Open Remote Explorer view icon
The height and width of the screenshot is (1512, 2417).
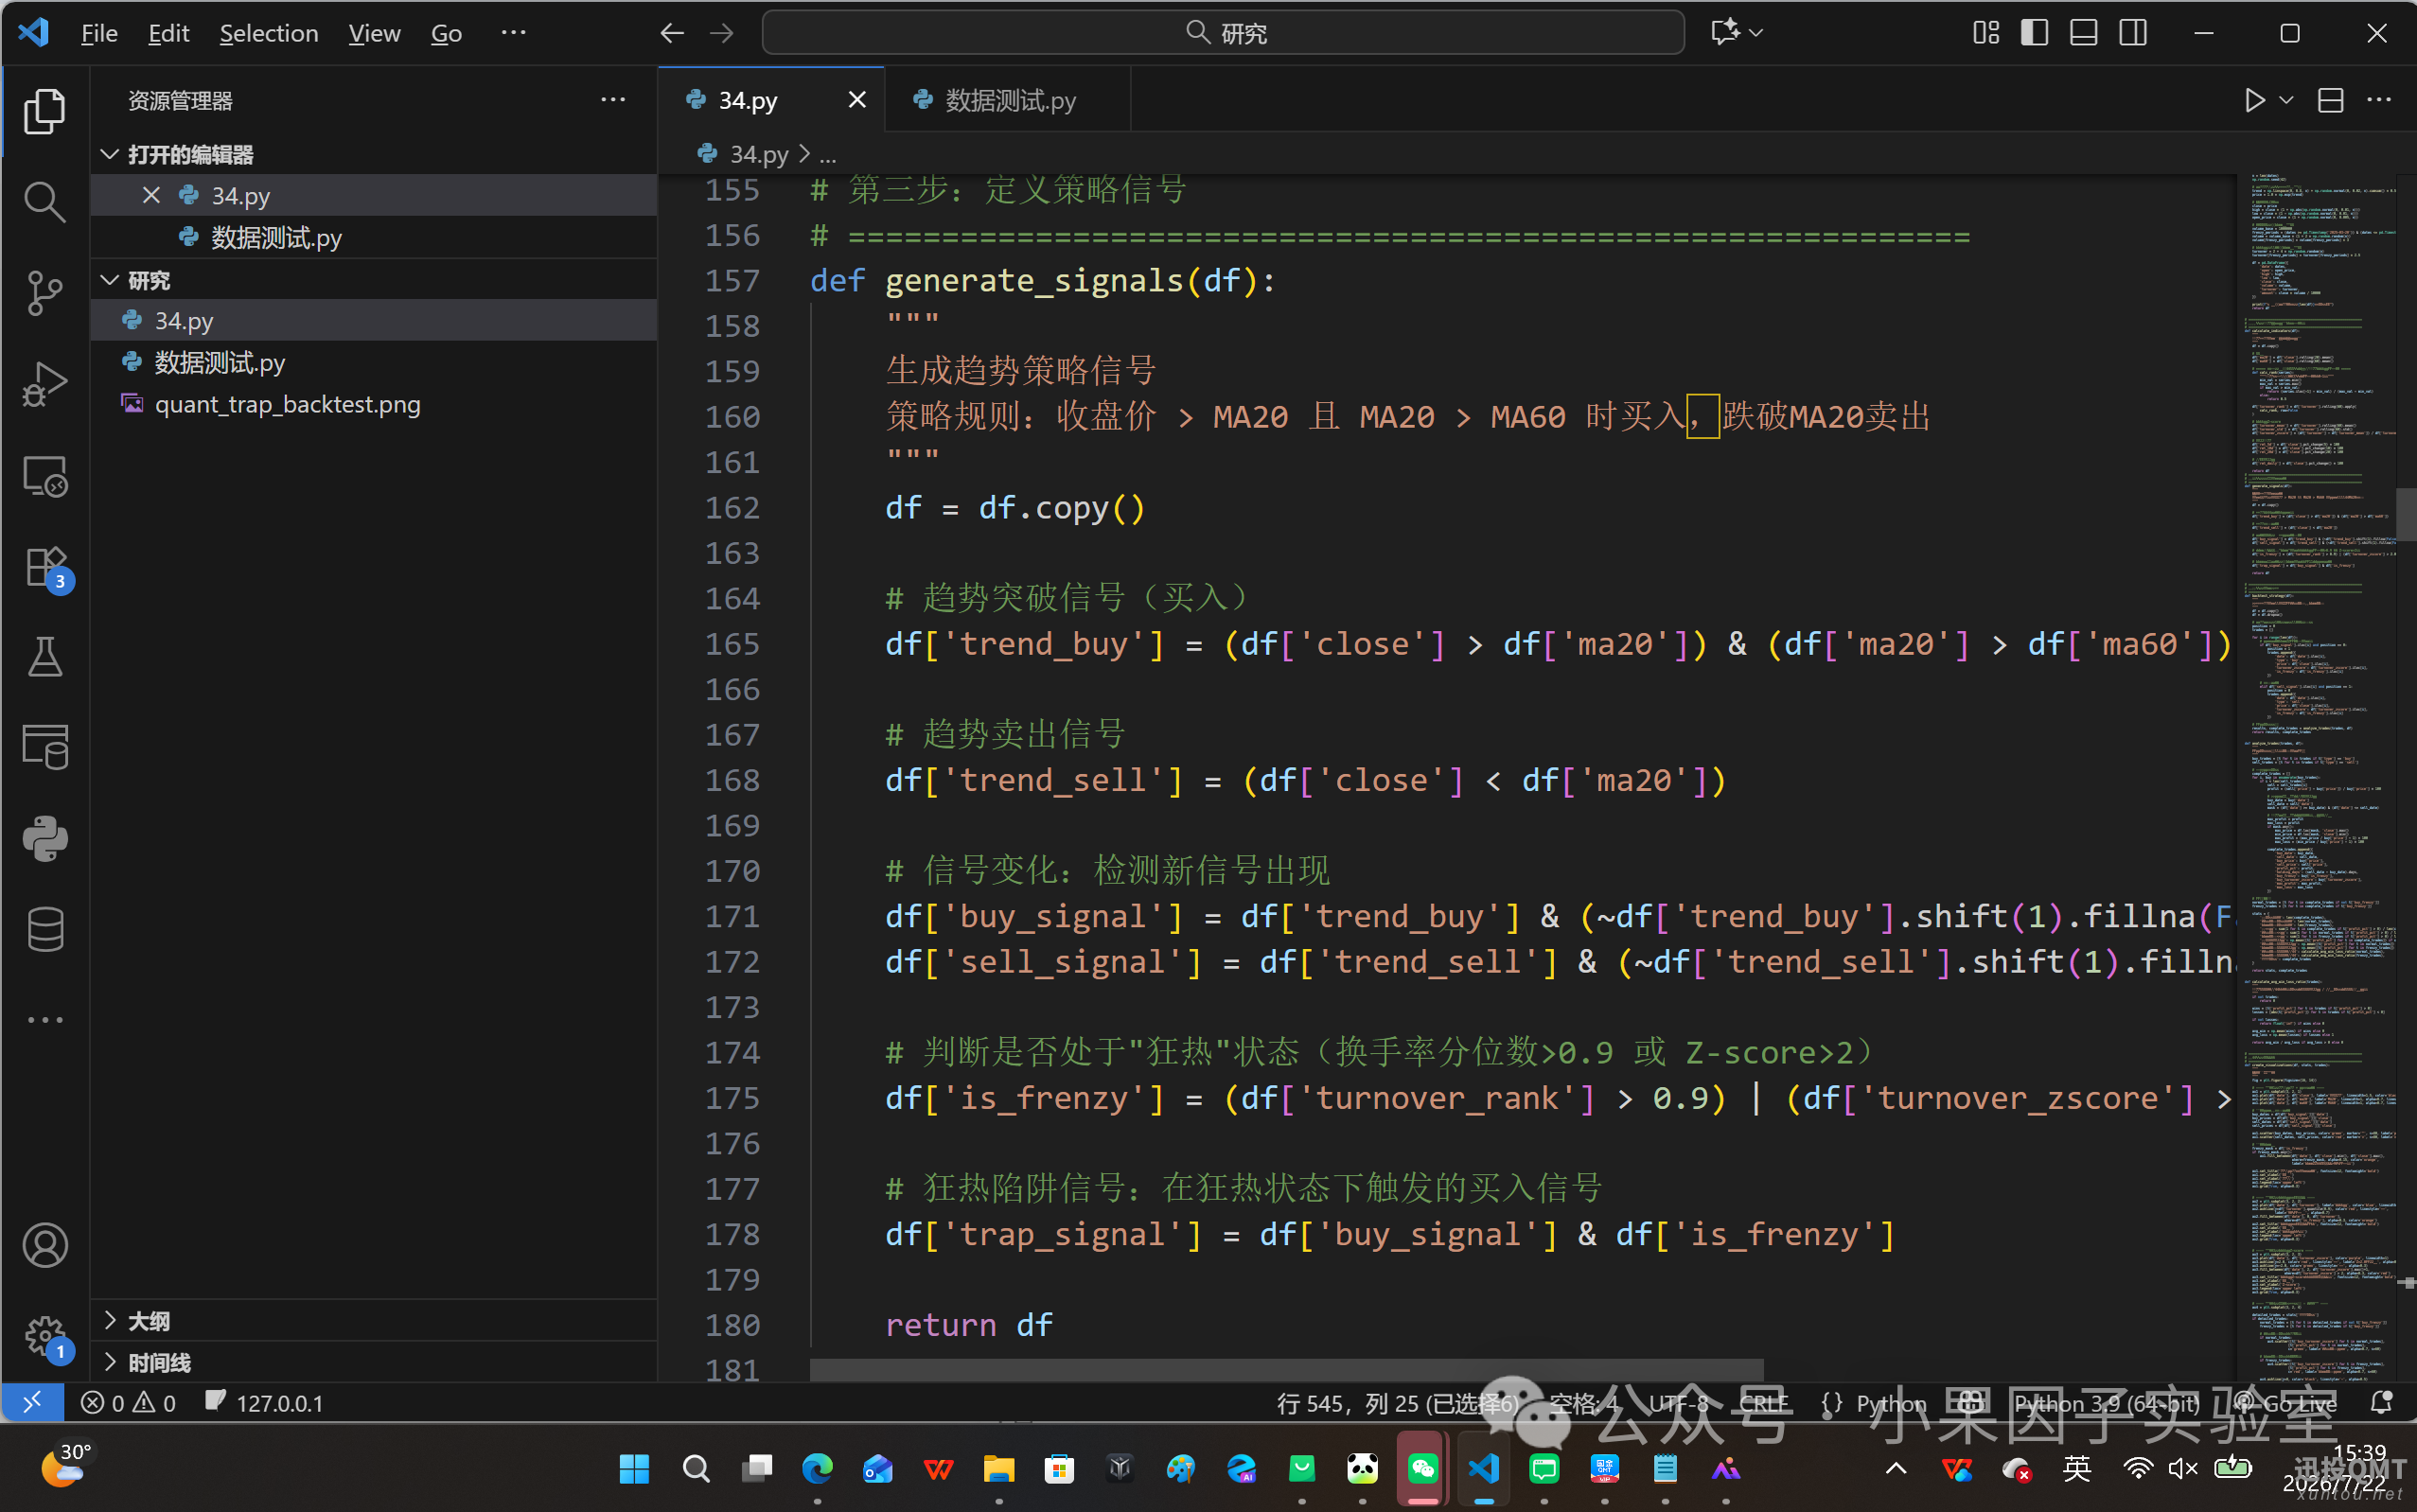pyautogui.click(x=45, y=476)
